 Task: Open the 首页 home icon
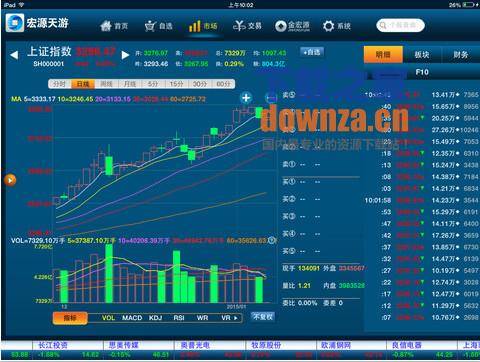106,26
